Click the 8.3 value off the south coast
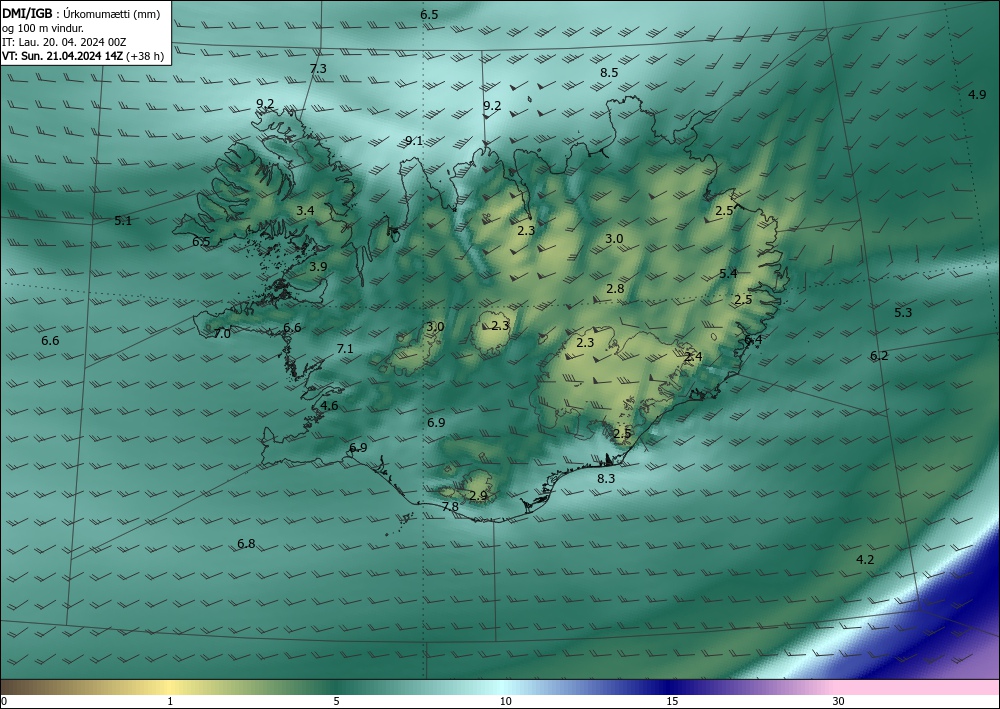1000x709 pixels. pos(606,478)
